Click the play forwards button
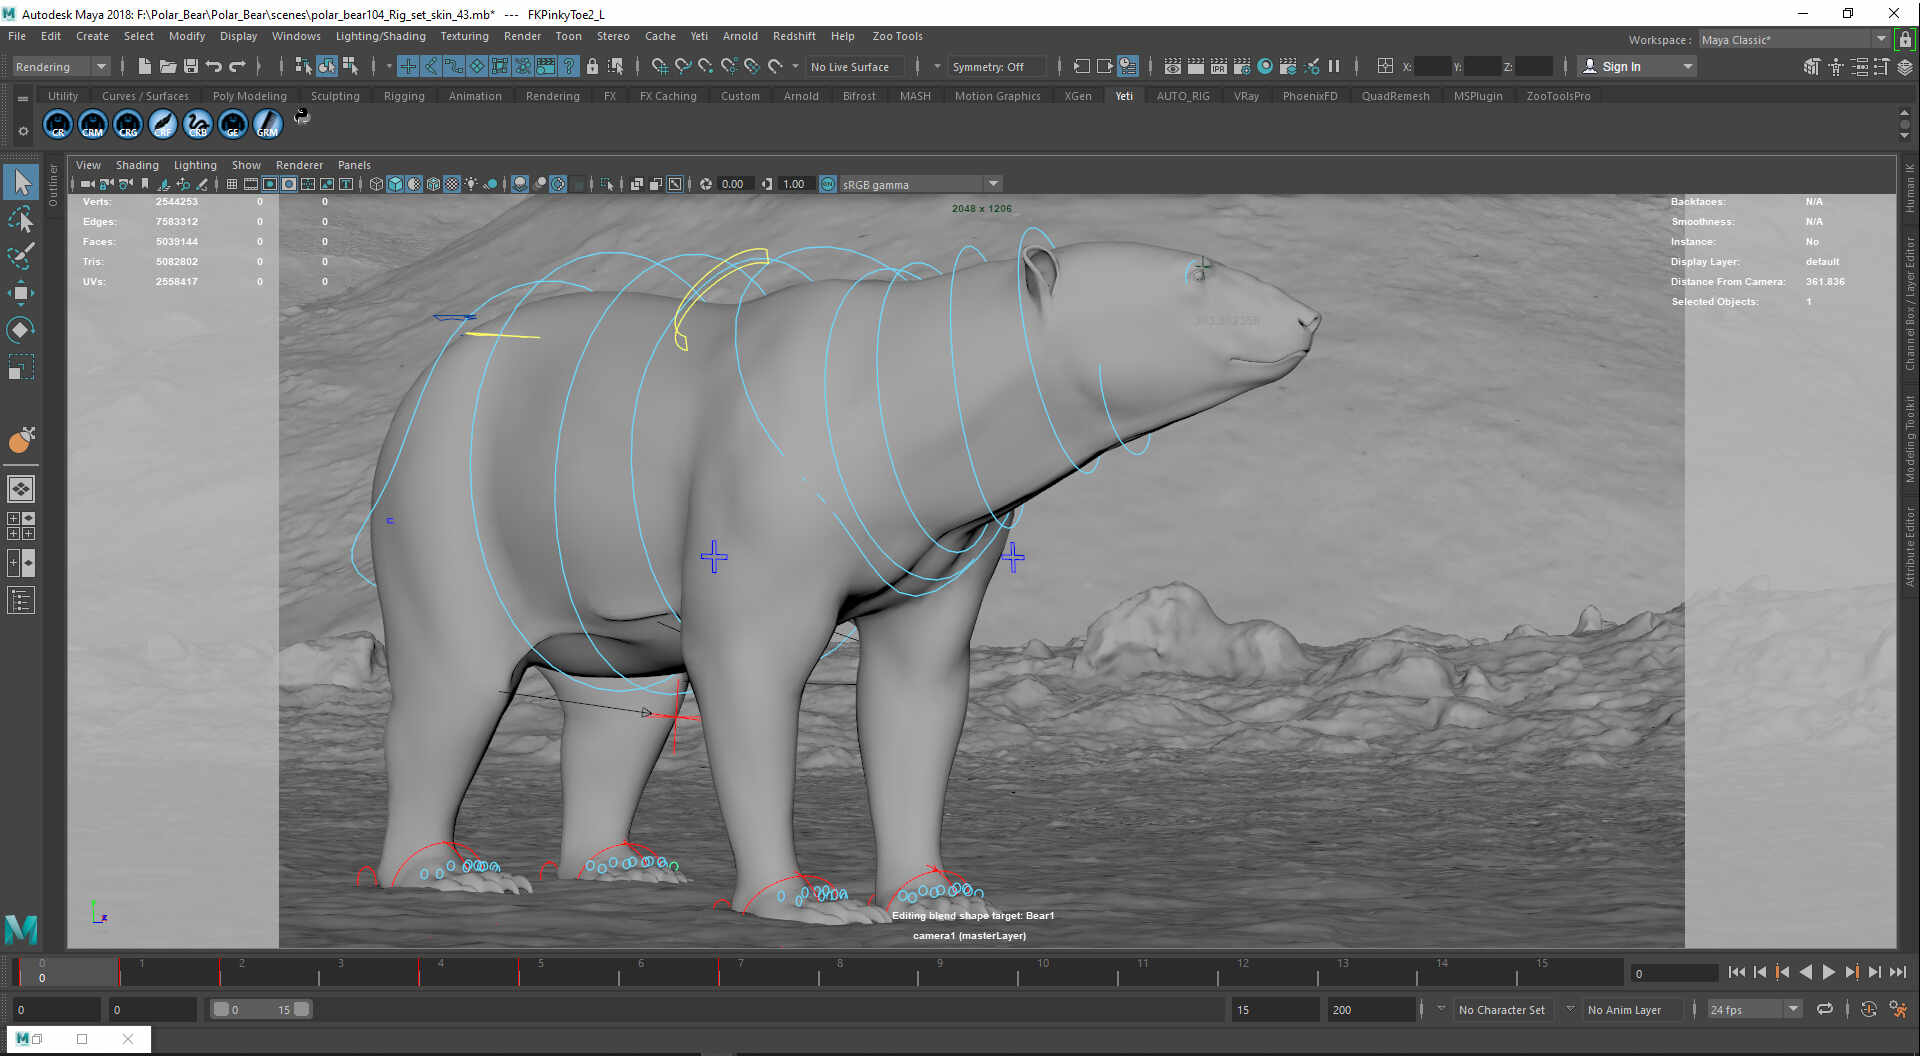1920x1056 pixels. (1829, 972)
